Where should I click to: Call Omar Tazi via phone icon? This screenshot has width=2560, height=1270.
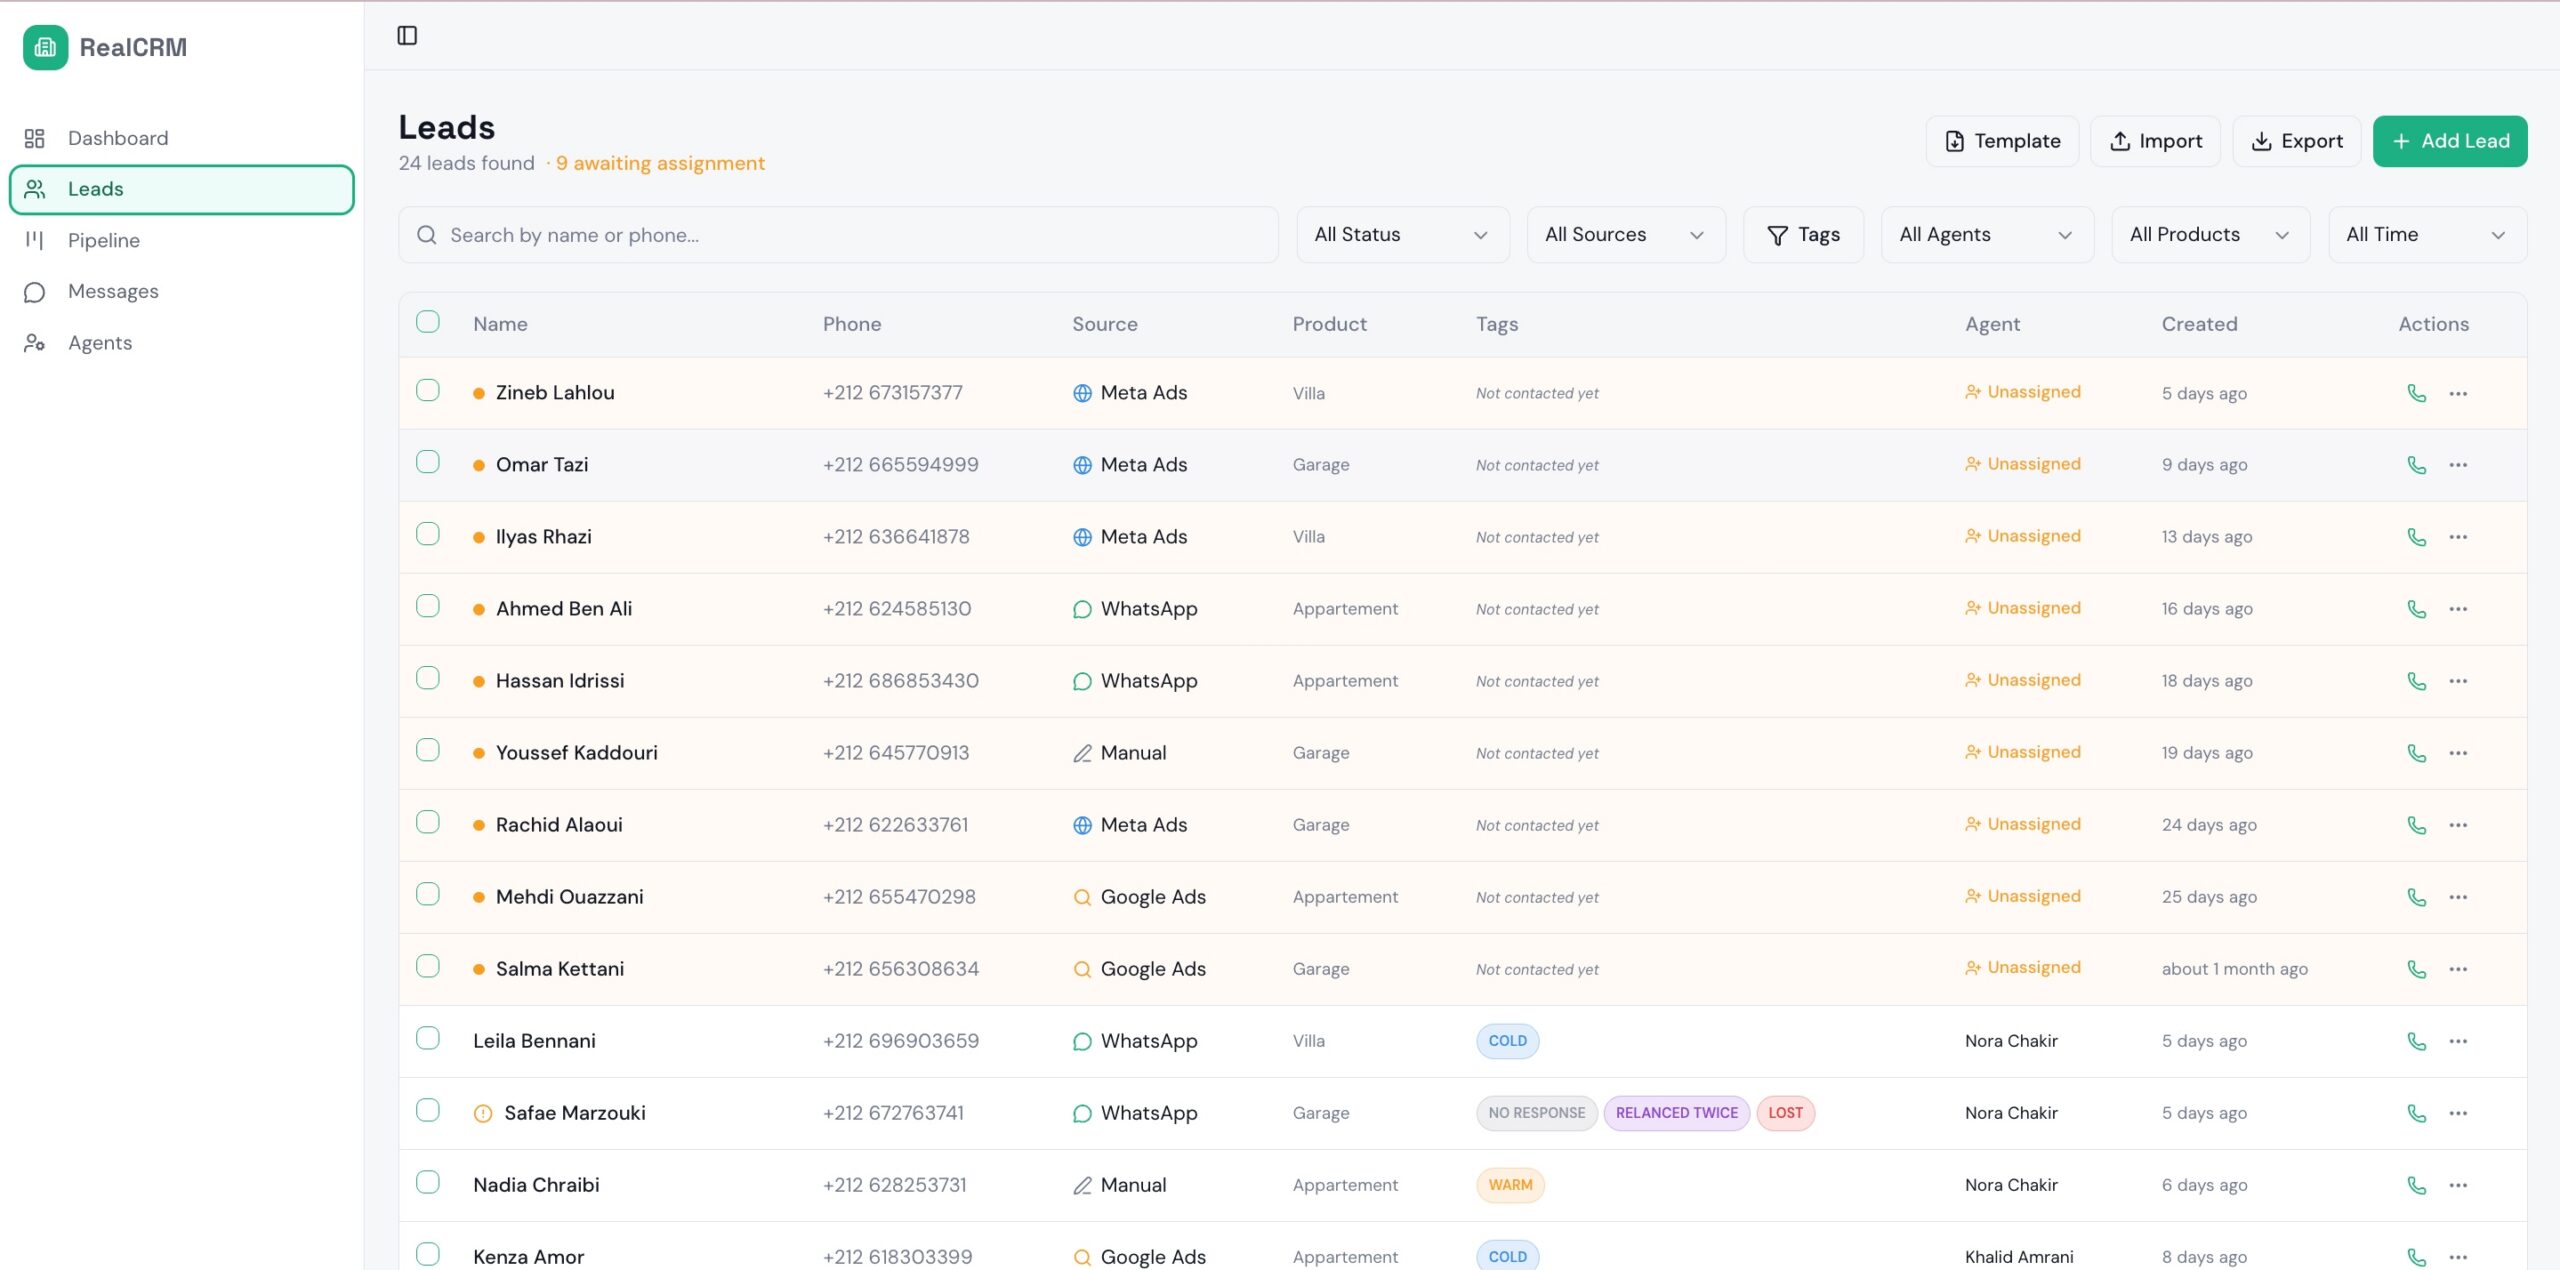tap(2416, 465)
